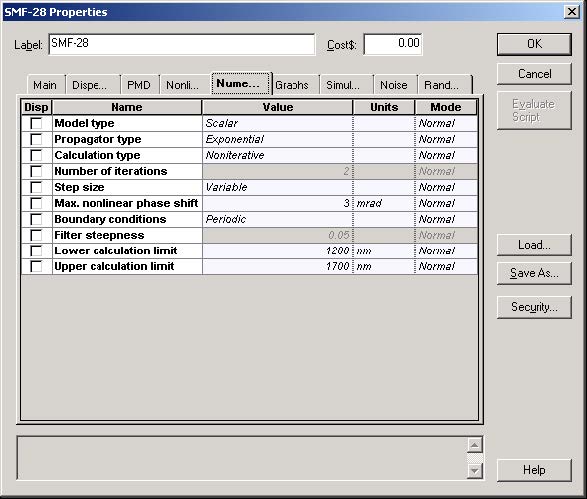The width and height of the screenshot is (587, 499).
Task: Open Propagator type value Exponential dropdown
Action: 277,139
